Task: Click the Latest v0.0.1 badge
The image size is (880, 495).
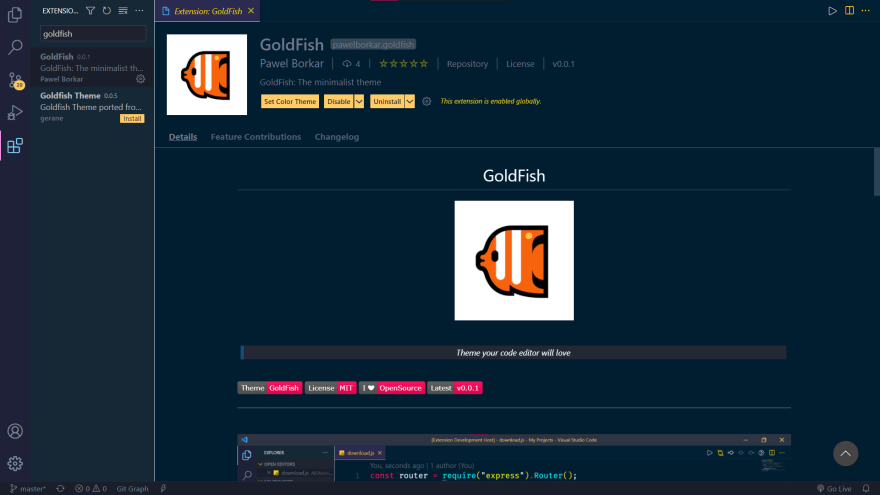Action: click(455, 388)
